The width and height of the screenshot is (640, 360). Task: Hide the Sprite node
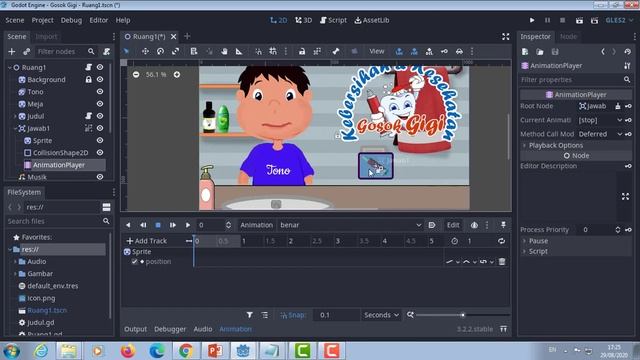point(100,140)
